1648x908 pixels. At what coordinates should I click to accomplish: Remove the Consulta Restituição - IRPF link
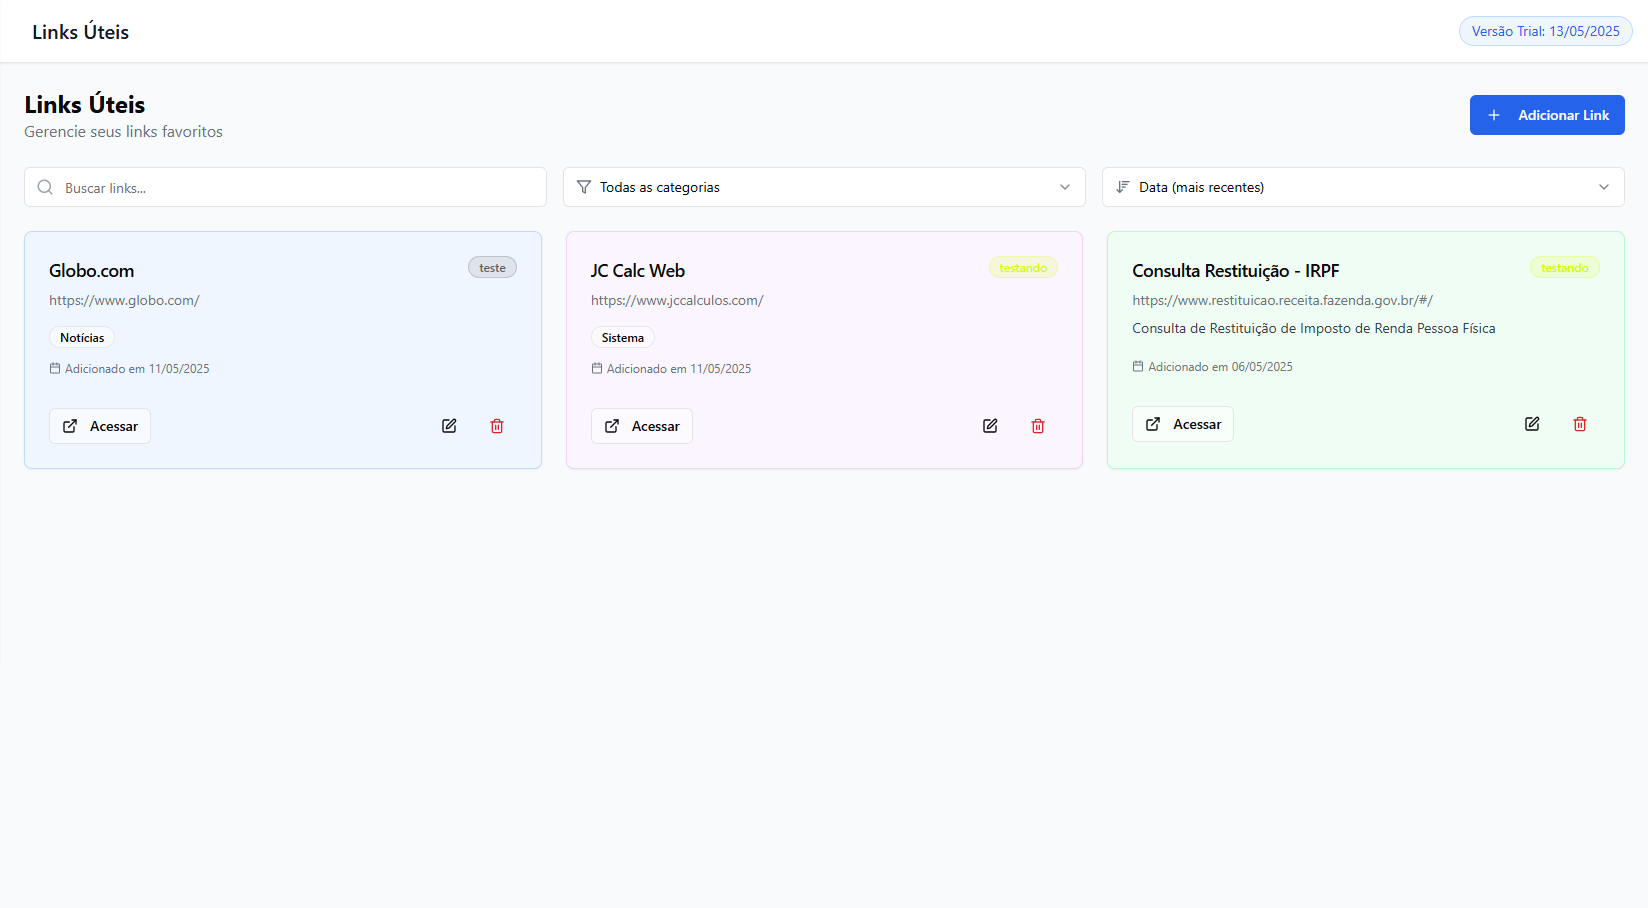[x=1580, y=424]
